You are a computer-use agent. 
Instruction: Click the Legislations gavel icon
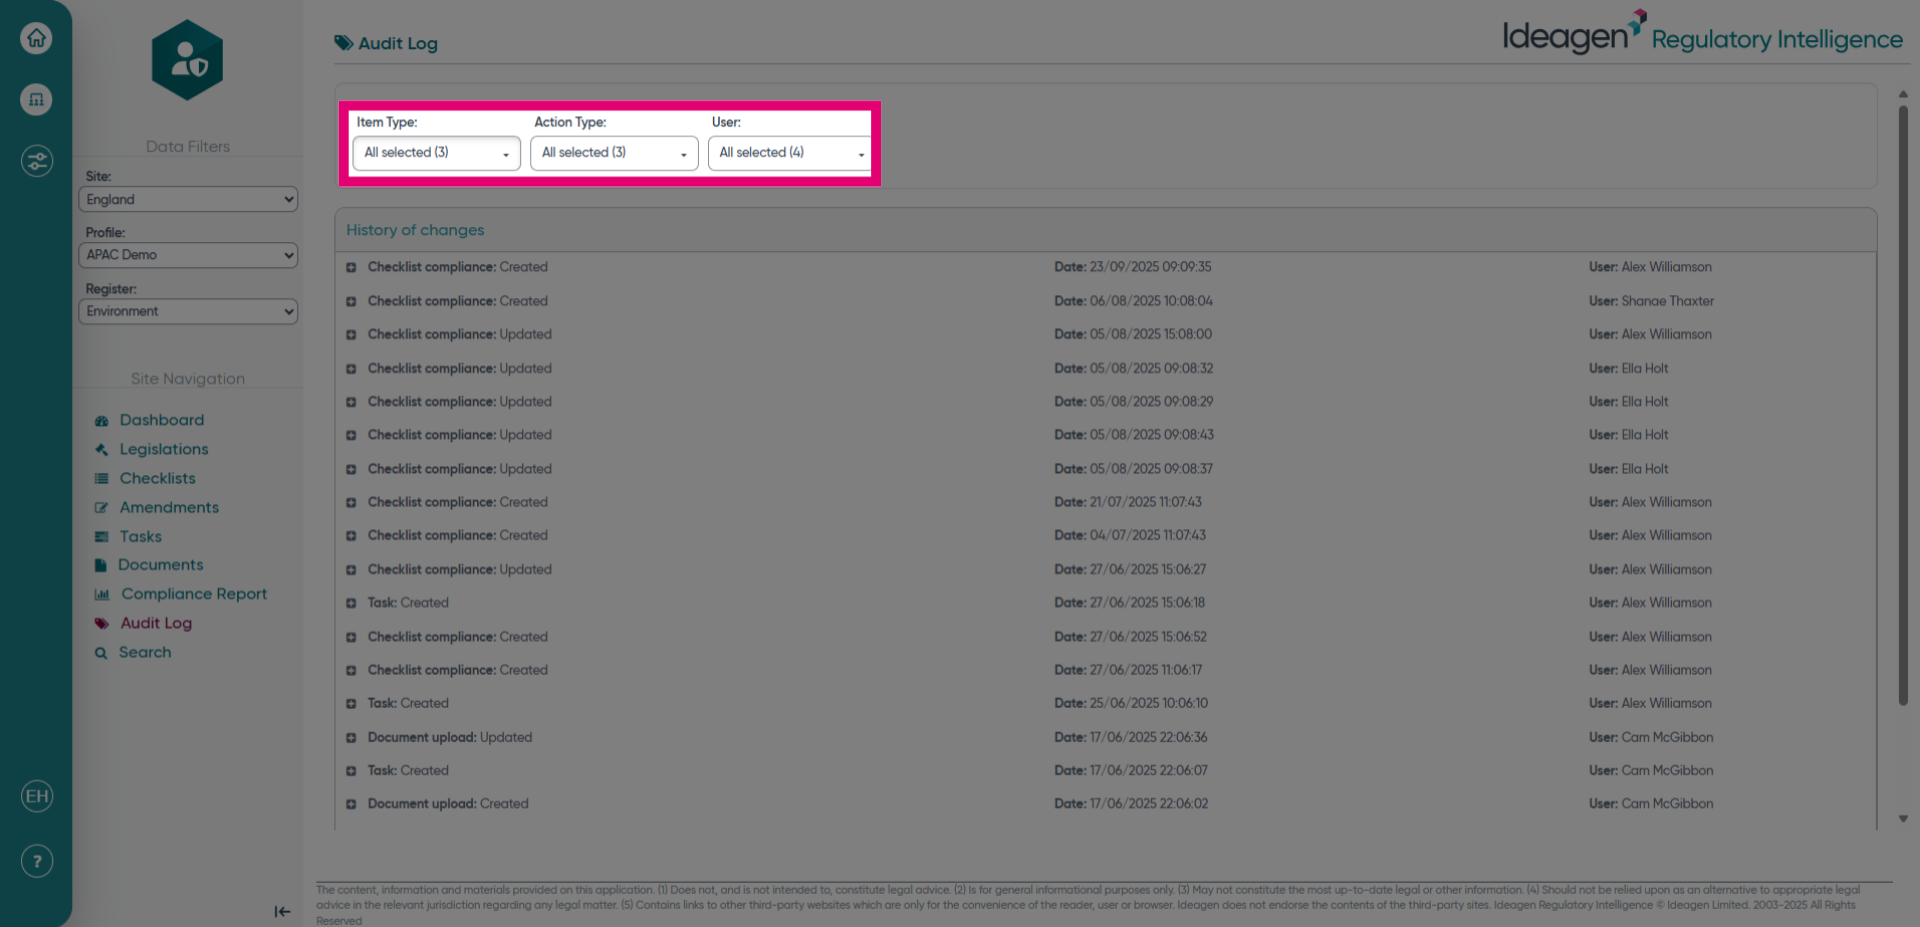[x=101, y=450]
